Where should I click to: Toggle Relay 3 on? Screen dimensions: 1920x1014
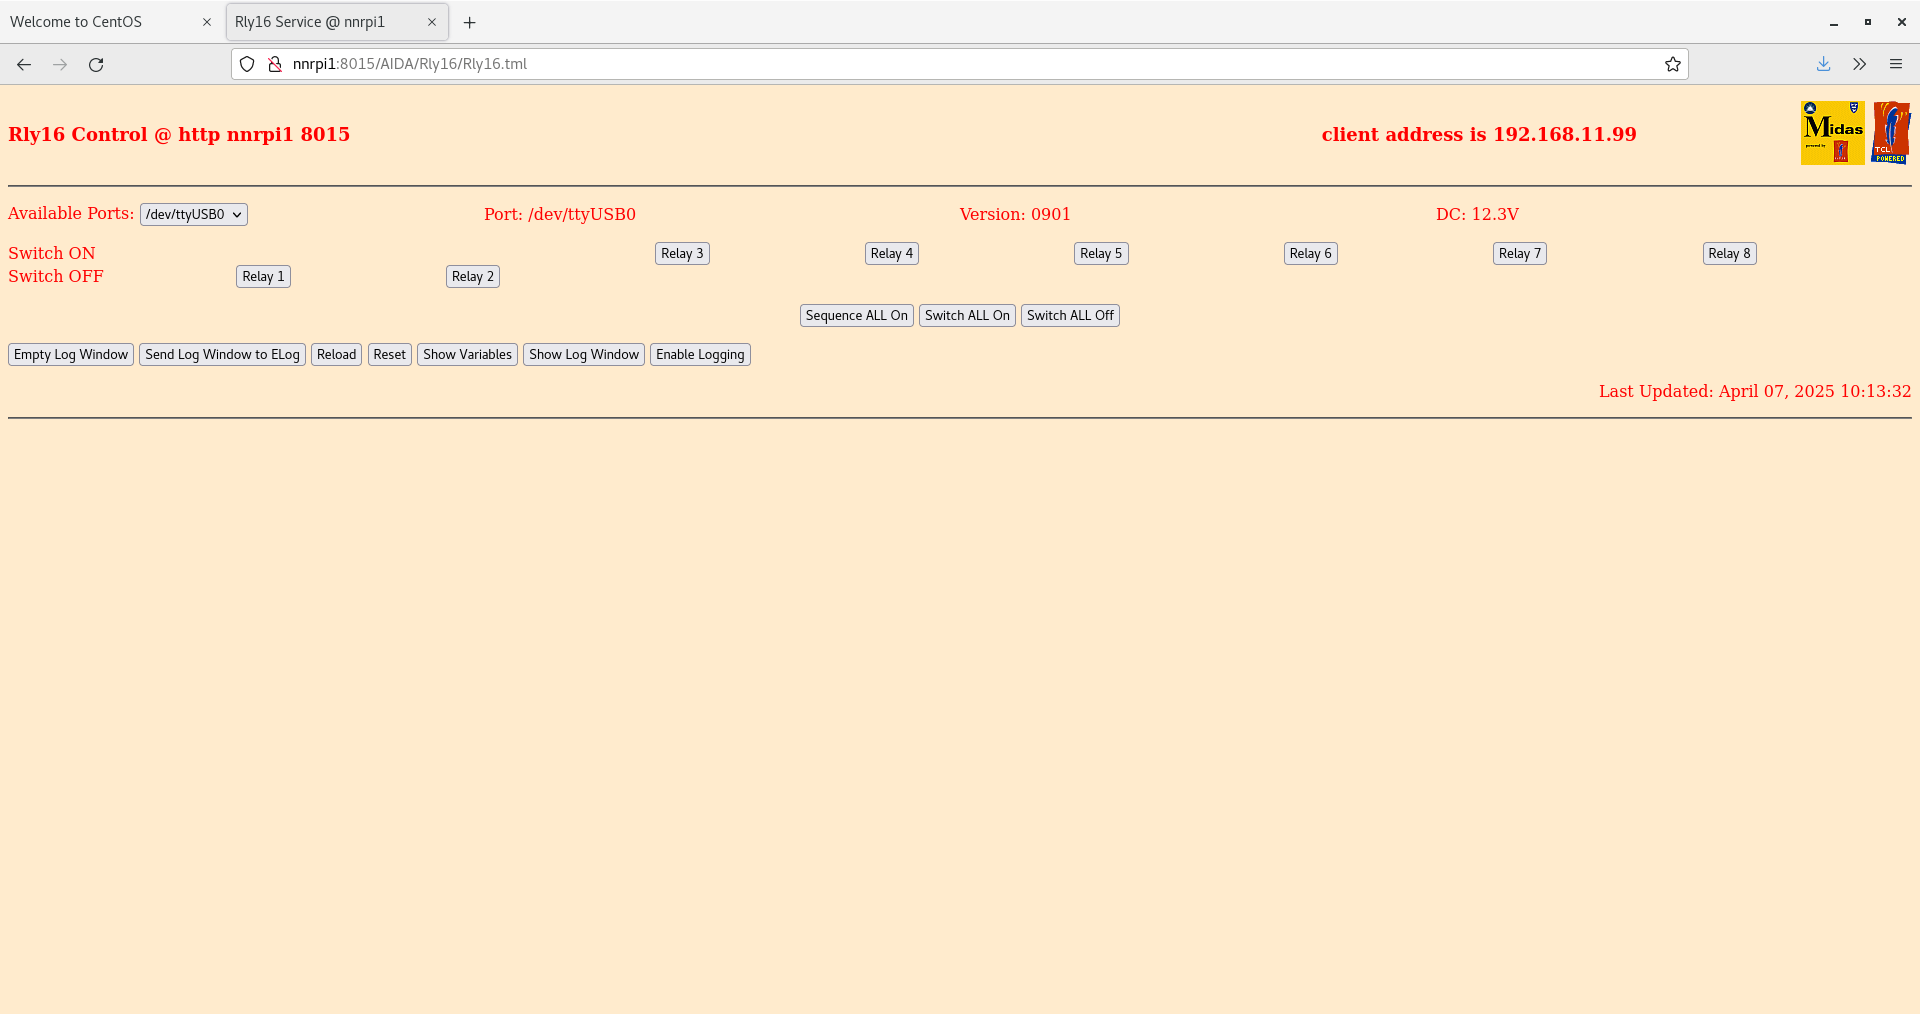click(681, 253)
